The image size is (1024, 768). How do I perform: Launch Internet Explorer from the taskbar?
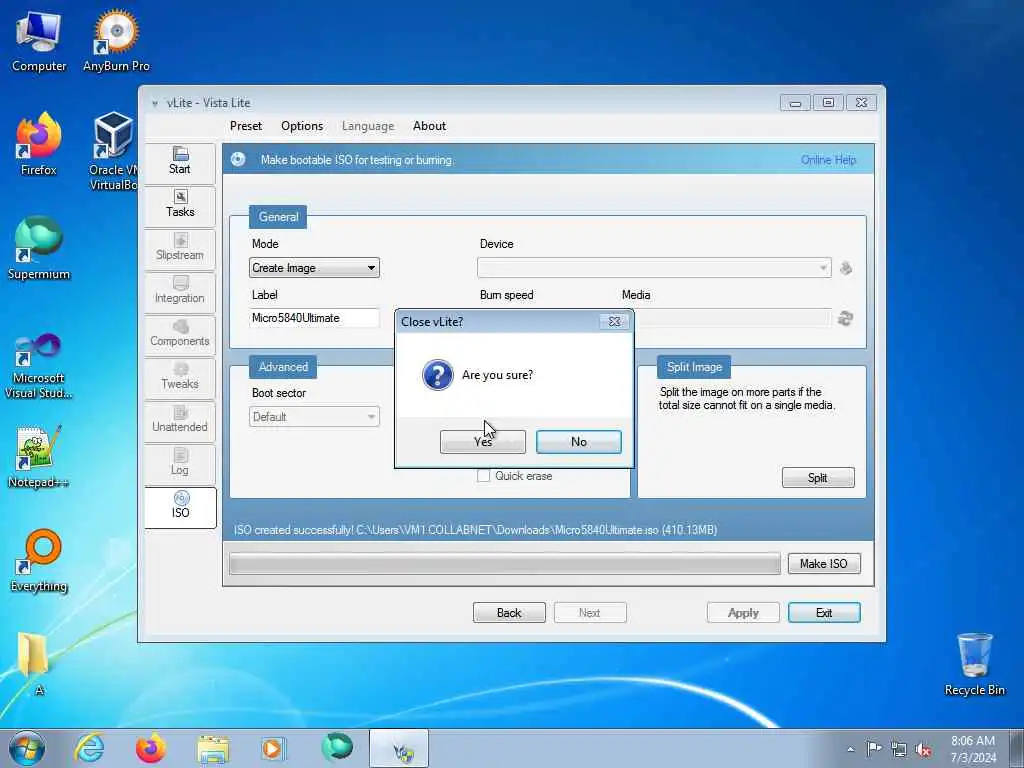[x=89, y=748]
